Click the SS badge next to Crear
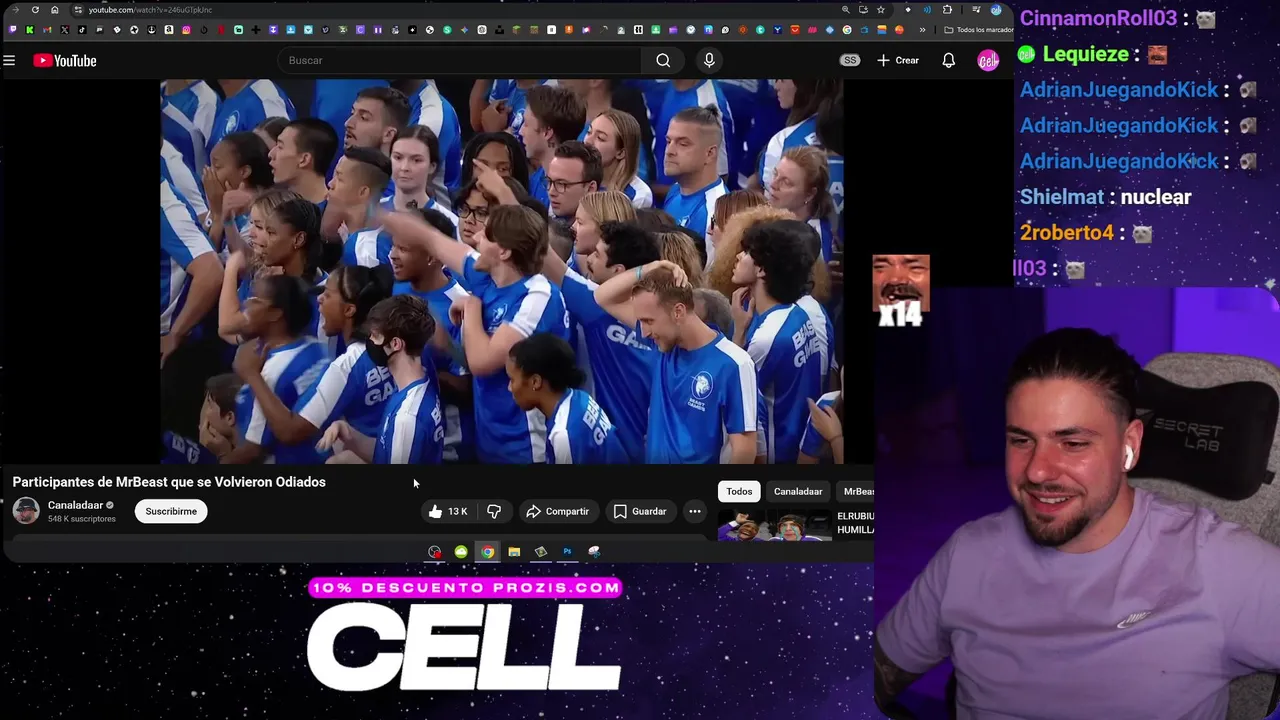The image size is (1280, 720). click(x=850, y=60)
